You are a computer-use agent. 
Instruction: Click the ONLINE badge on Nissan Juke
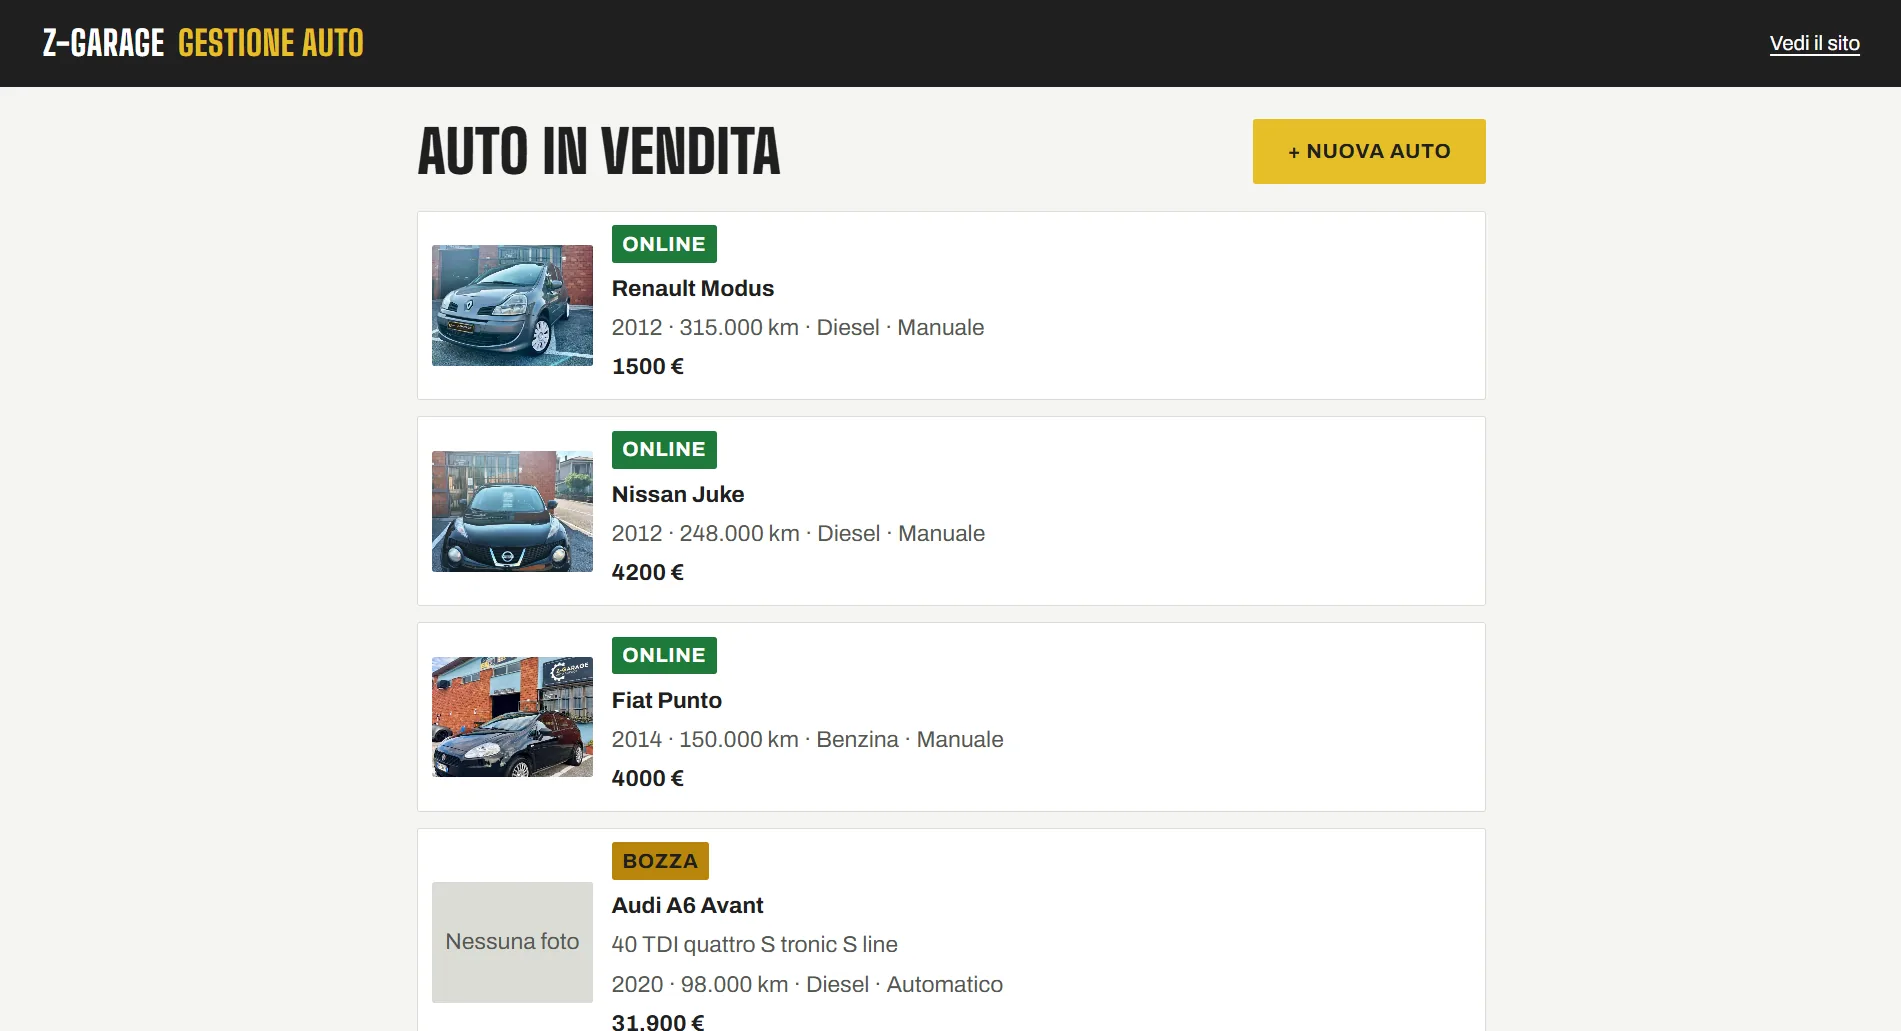tap(664, 450)
